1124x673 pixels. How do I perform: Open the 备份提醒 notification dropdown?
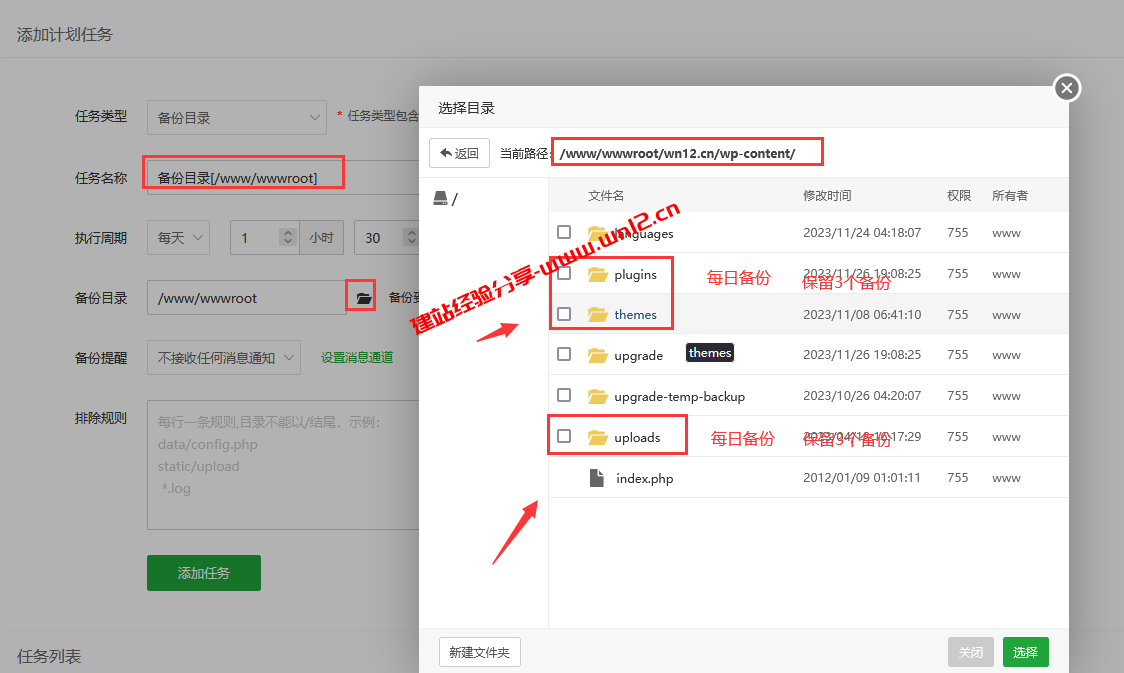(x=223, y=357)
